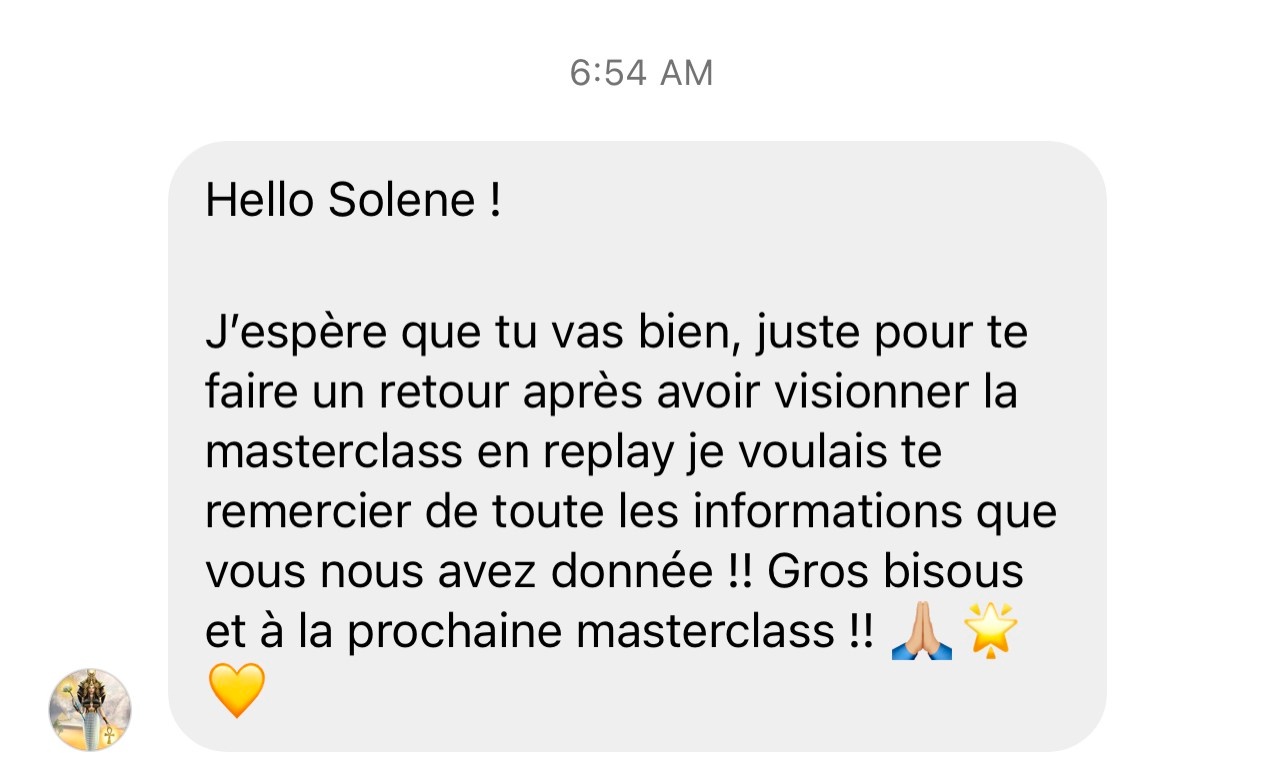Tap the folded hands emoji

921,632
